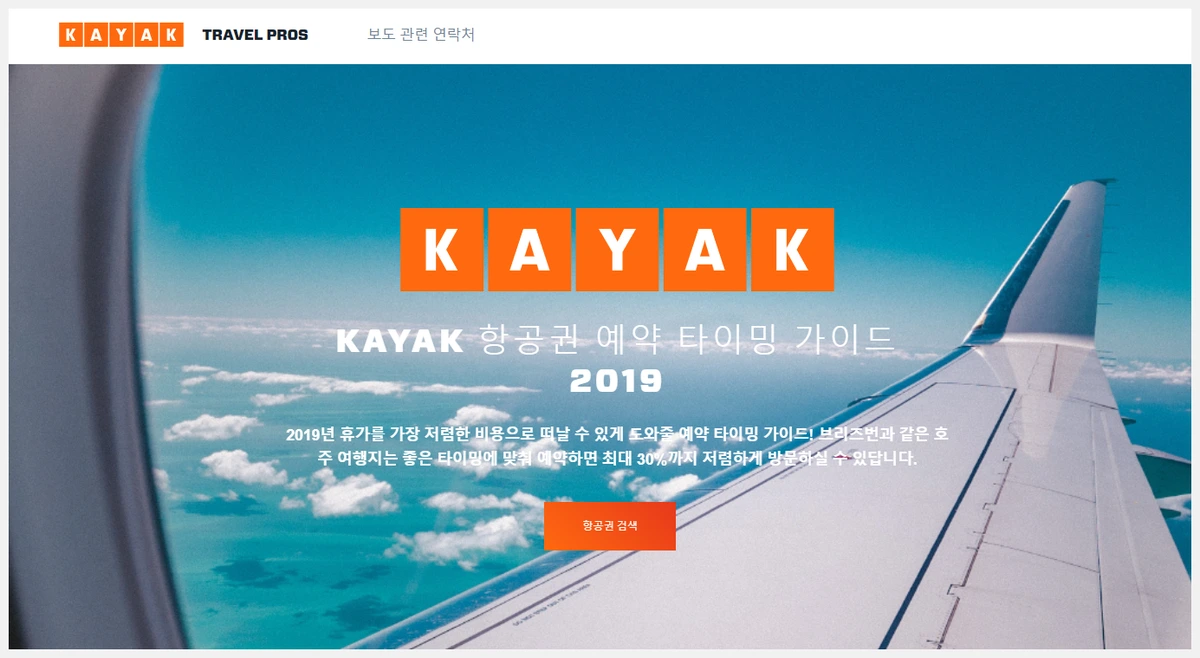
Task: Click the orange 항공권 검색 button
Action: (610, 526)
